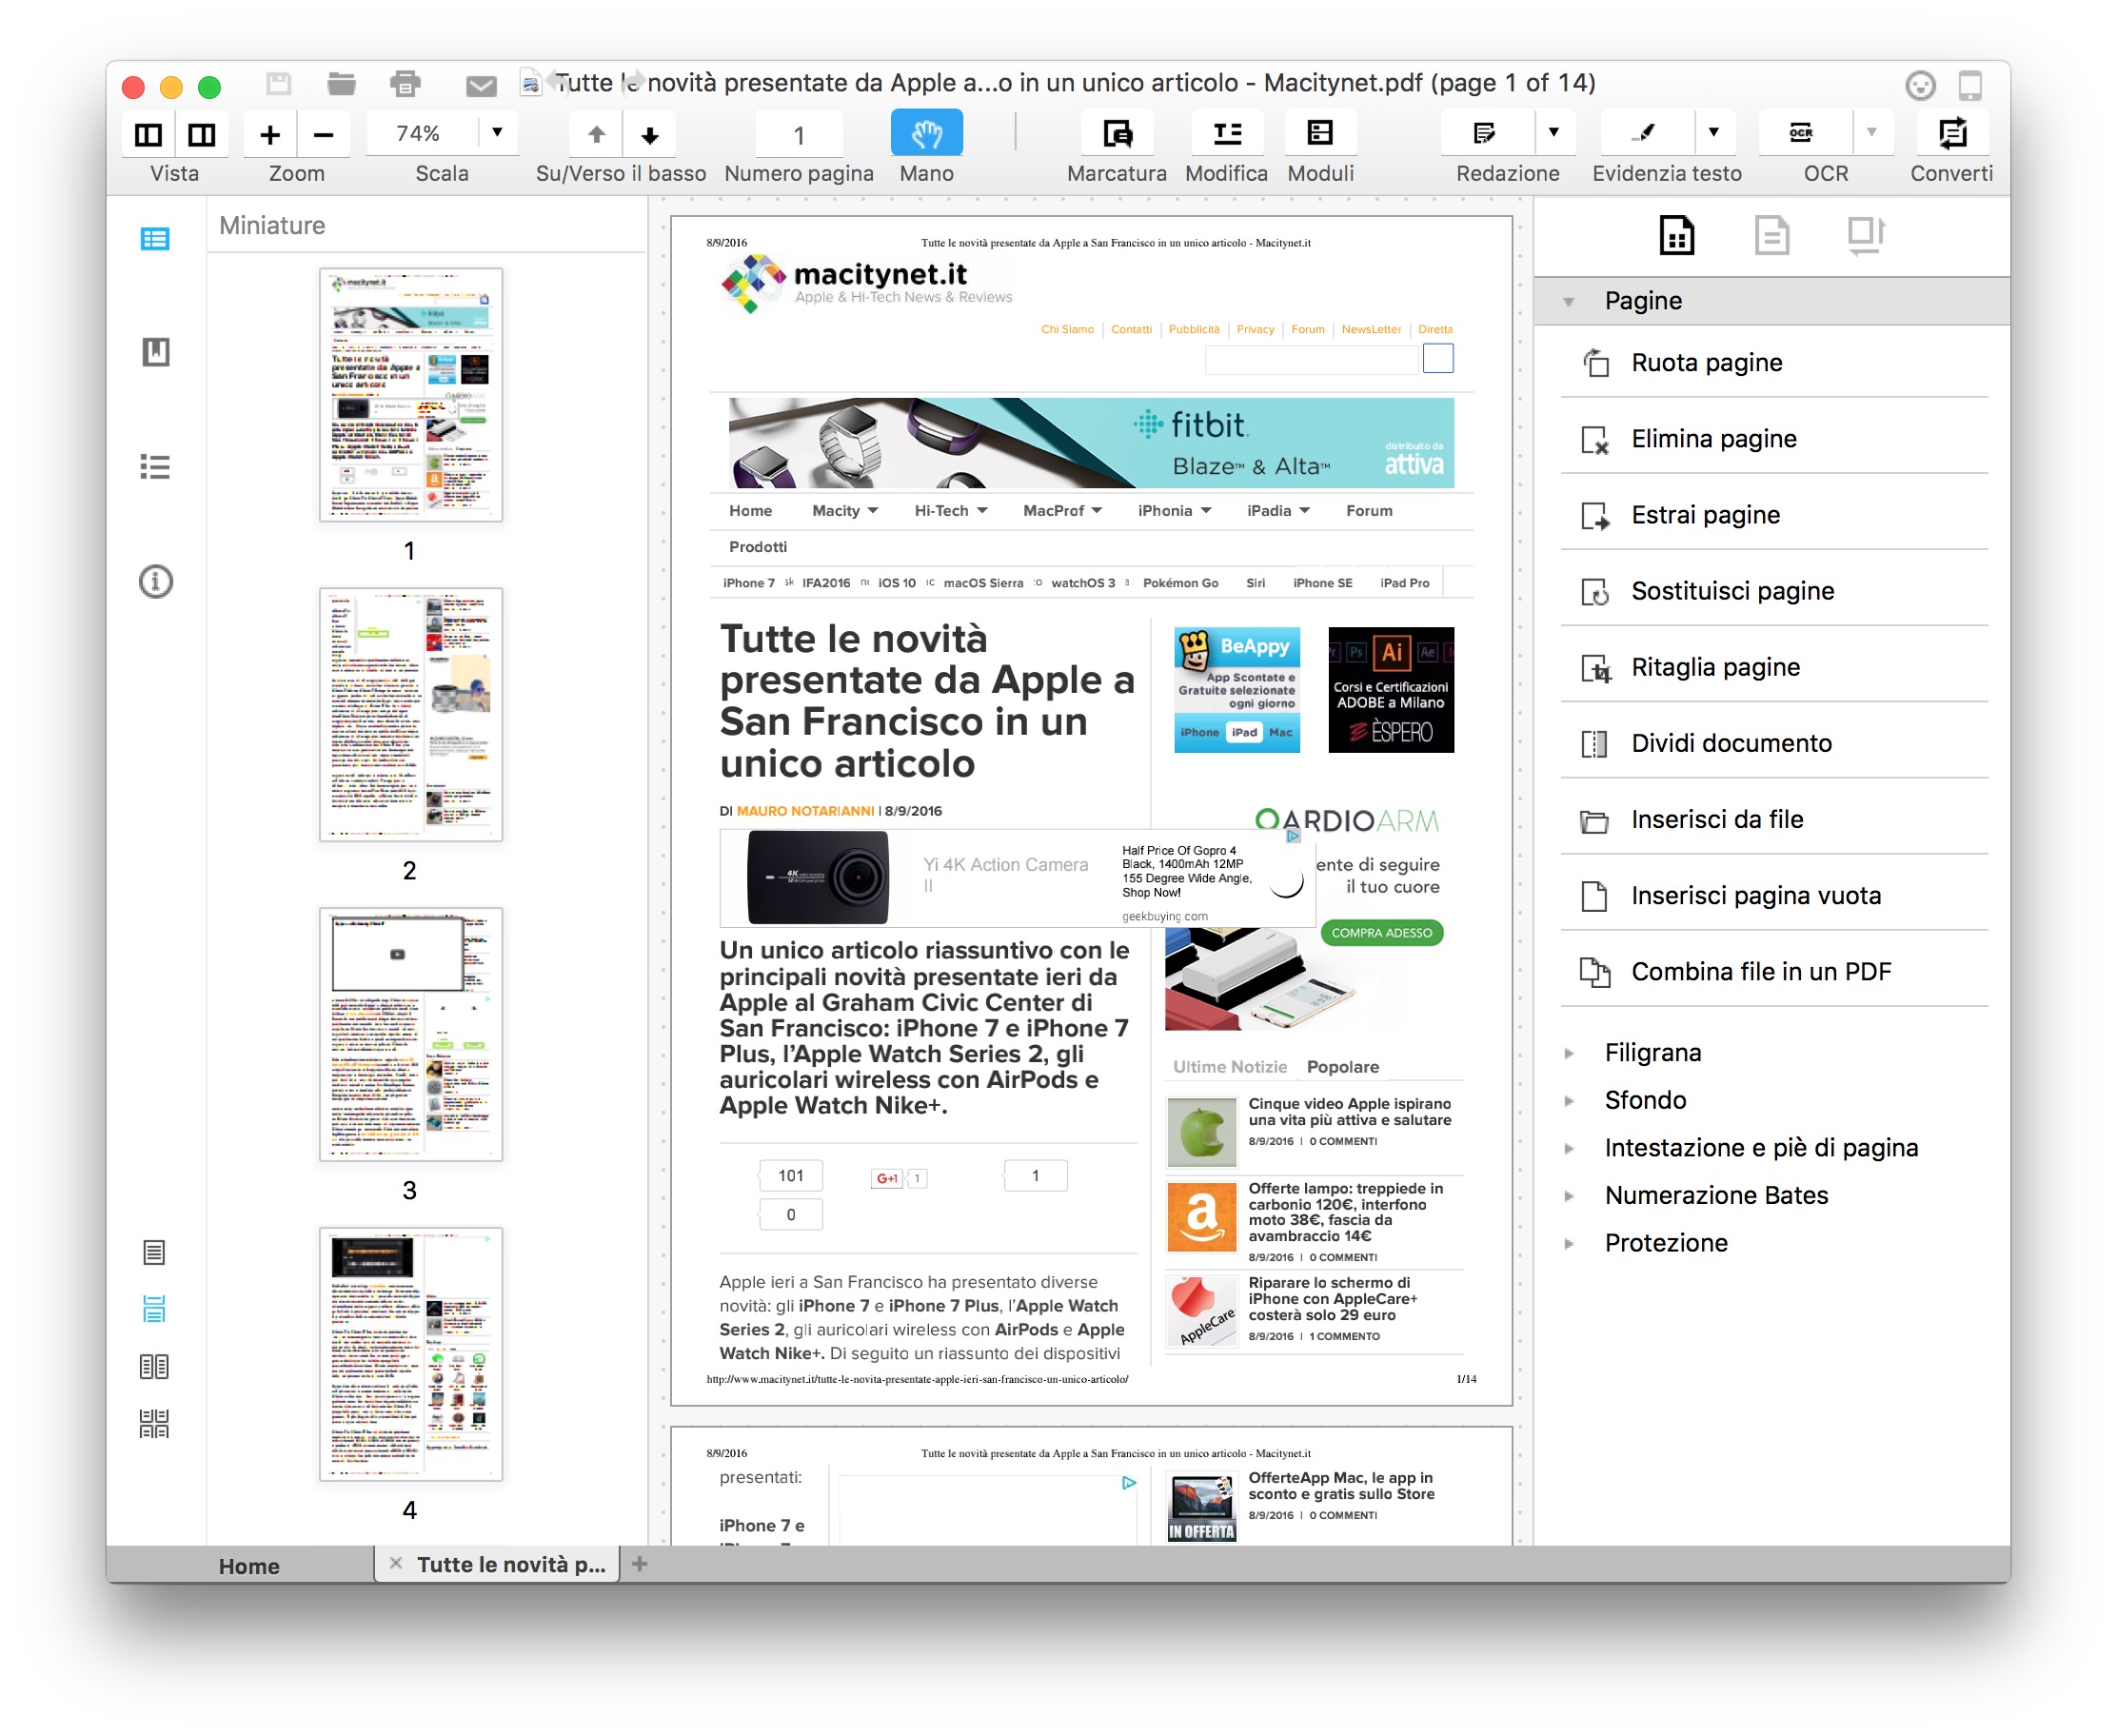Toggle two-page facing view mode
This screenshot has width=2117, height=1736.
click(x=154, y=1366)
